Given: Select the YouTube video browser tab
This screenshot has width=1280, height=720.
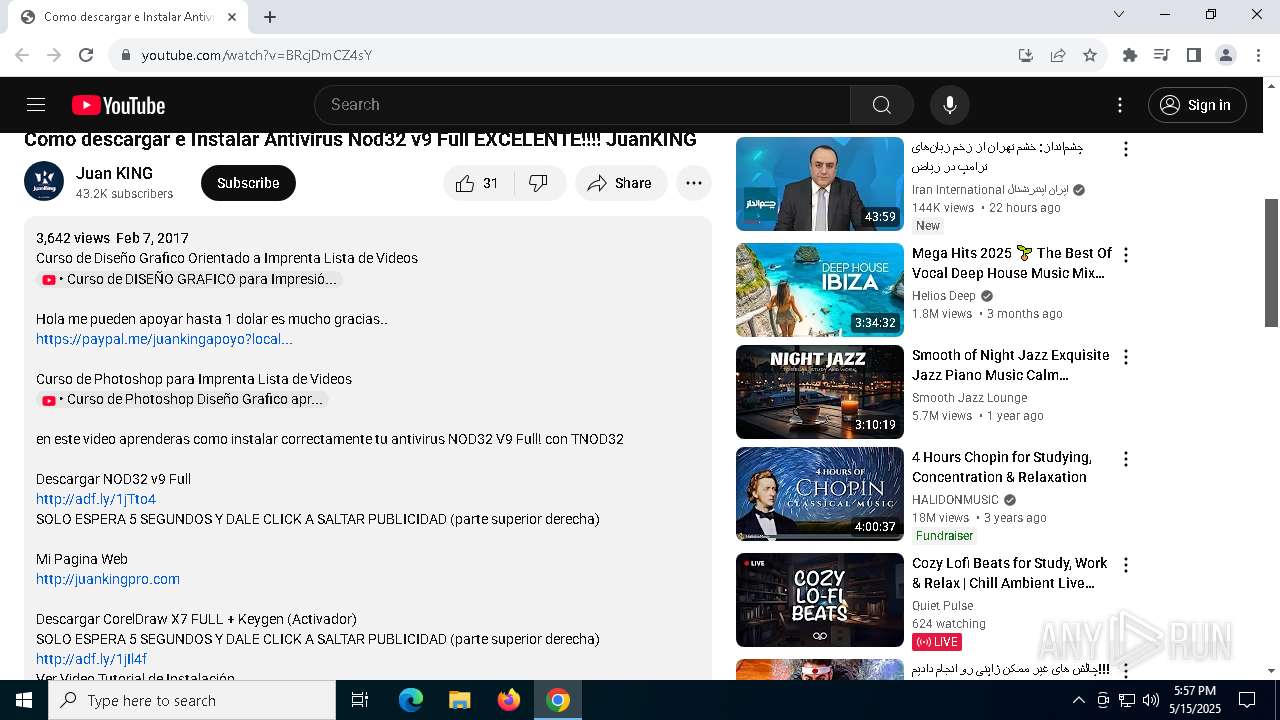Looking at the screenshot, I should 128,17.
